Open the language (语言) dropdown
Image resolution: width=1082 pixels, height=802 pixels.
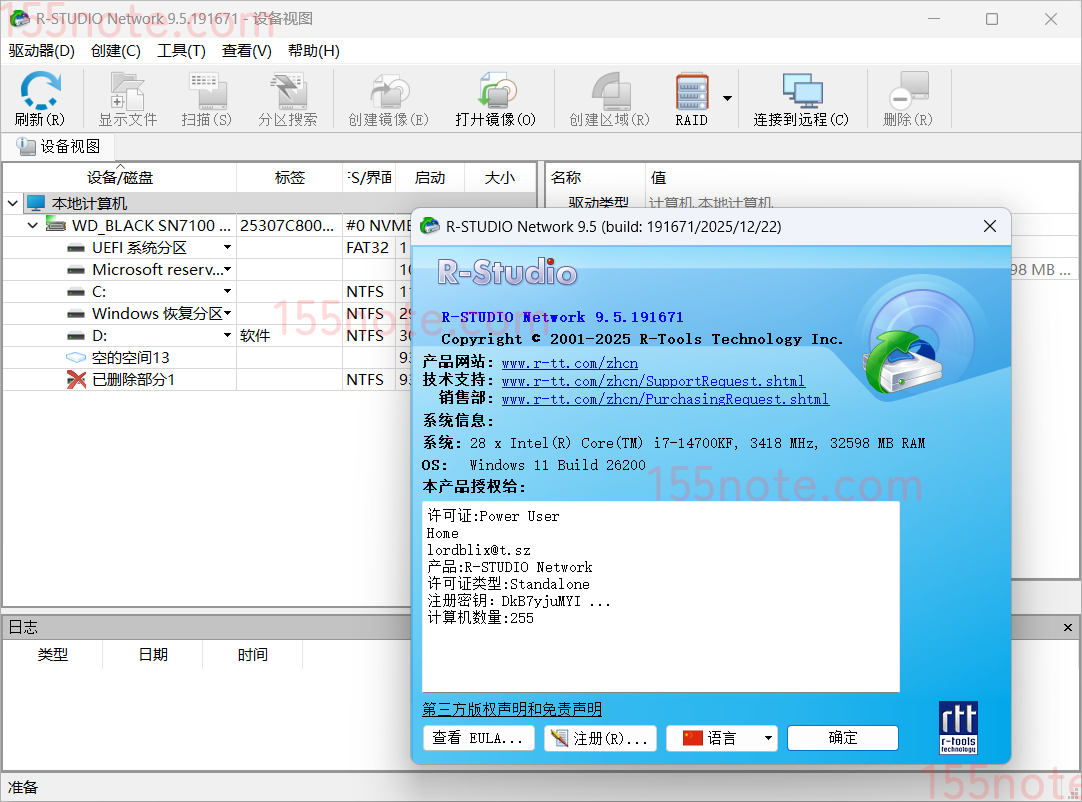click(x=768, y=739)
